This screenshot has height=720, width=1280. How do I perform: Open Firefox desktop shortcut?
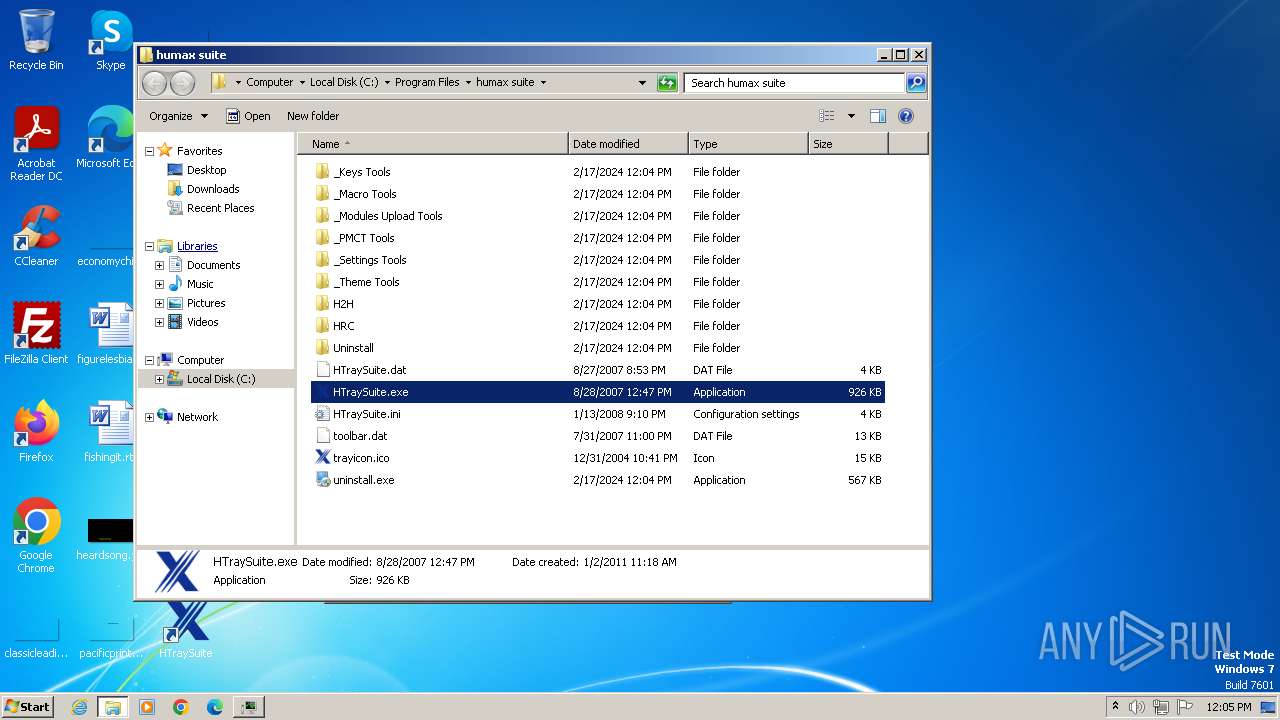[36, 432]
